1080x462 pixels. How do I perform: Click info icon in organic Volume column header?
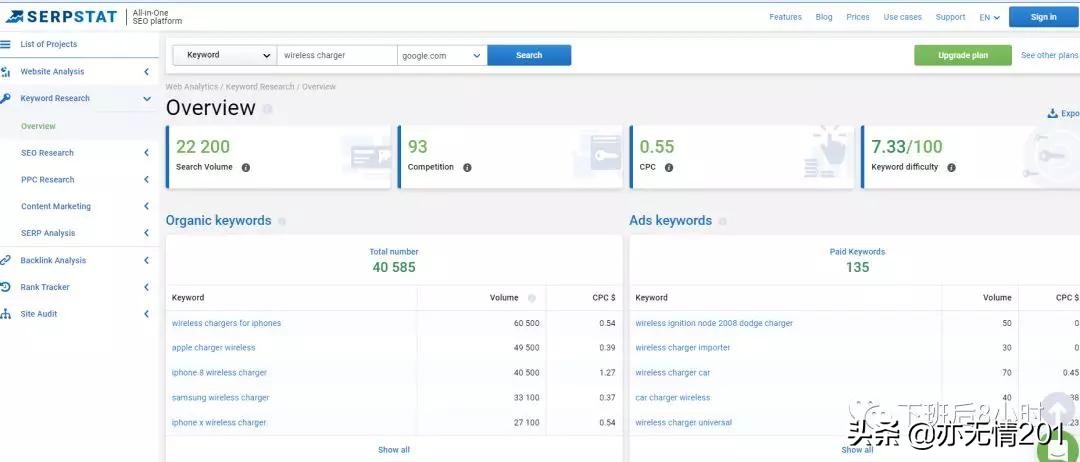[532, 298]
